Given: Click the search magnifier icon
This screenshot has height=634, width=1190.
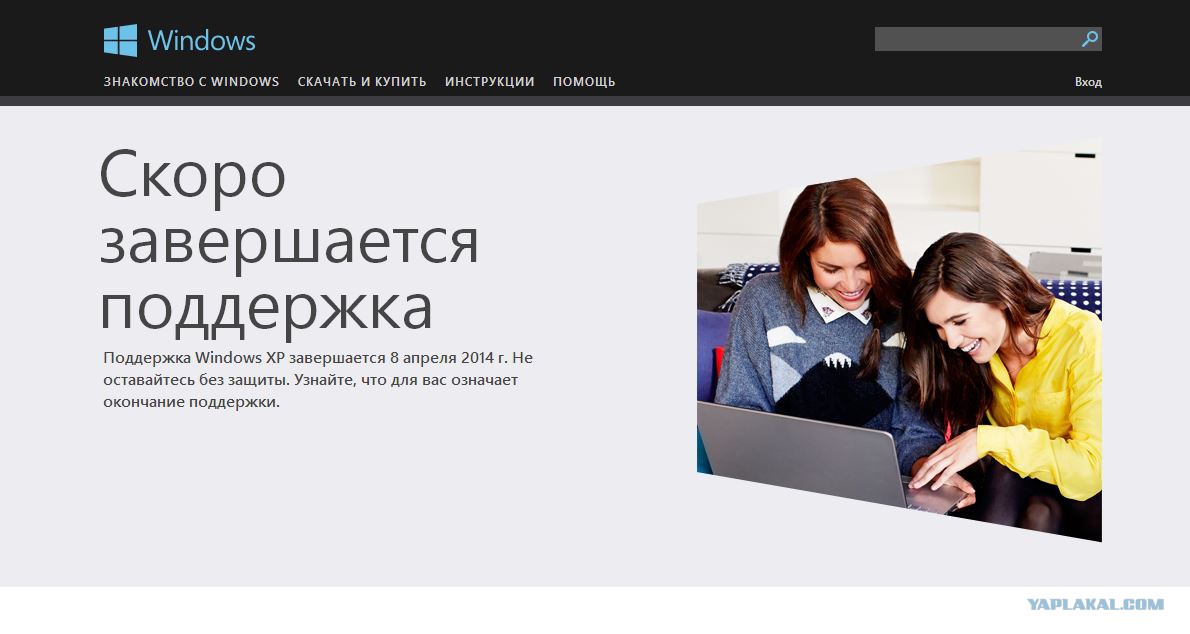Looking at the screenshot, I should coord(1090,39).
